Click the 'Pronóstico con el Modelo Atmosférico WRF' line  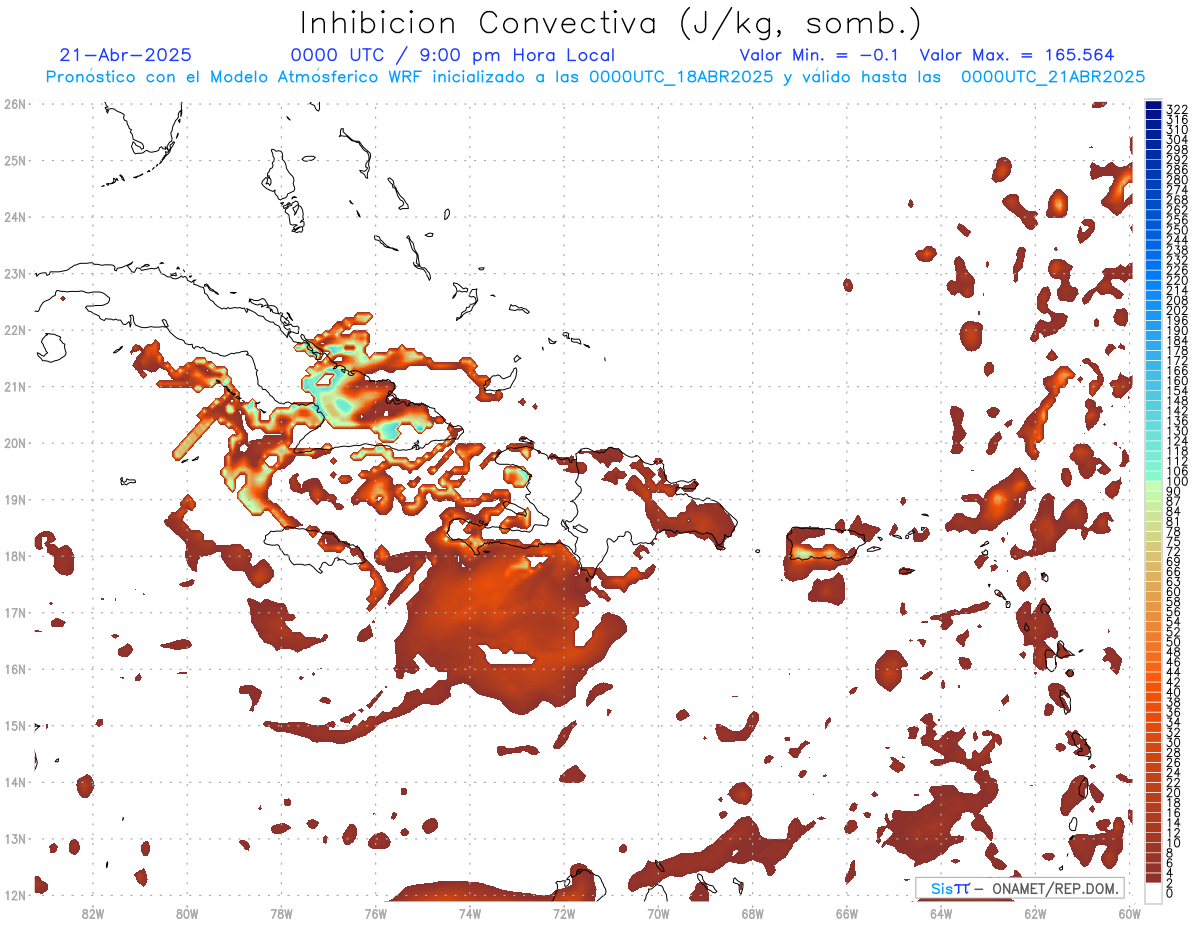(x=595, y=77)
